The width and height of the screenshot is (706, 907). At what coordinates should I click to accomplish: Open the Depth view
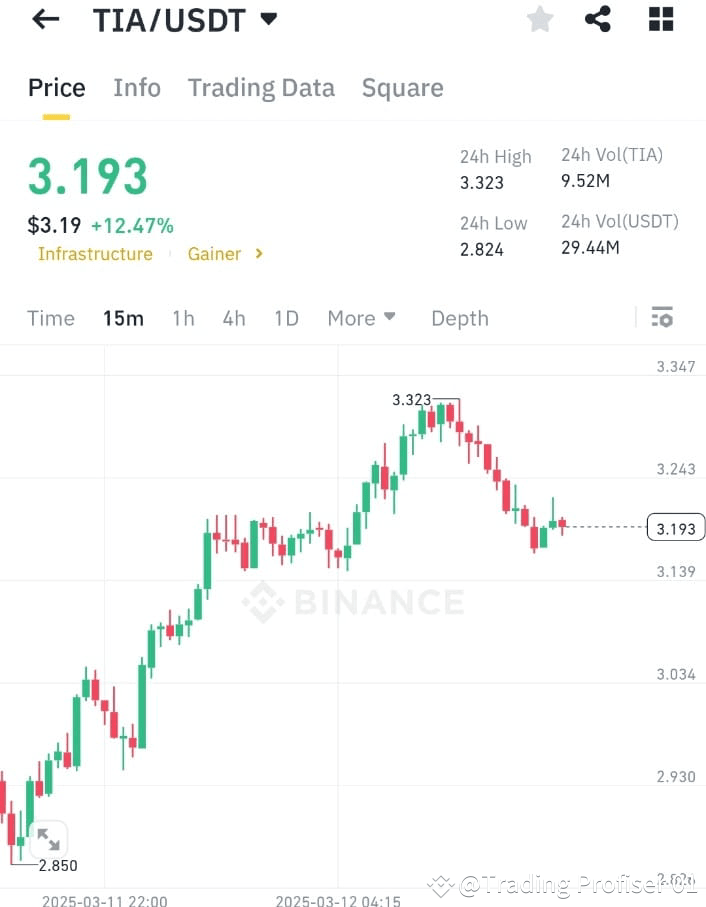coord(459,318)
